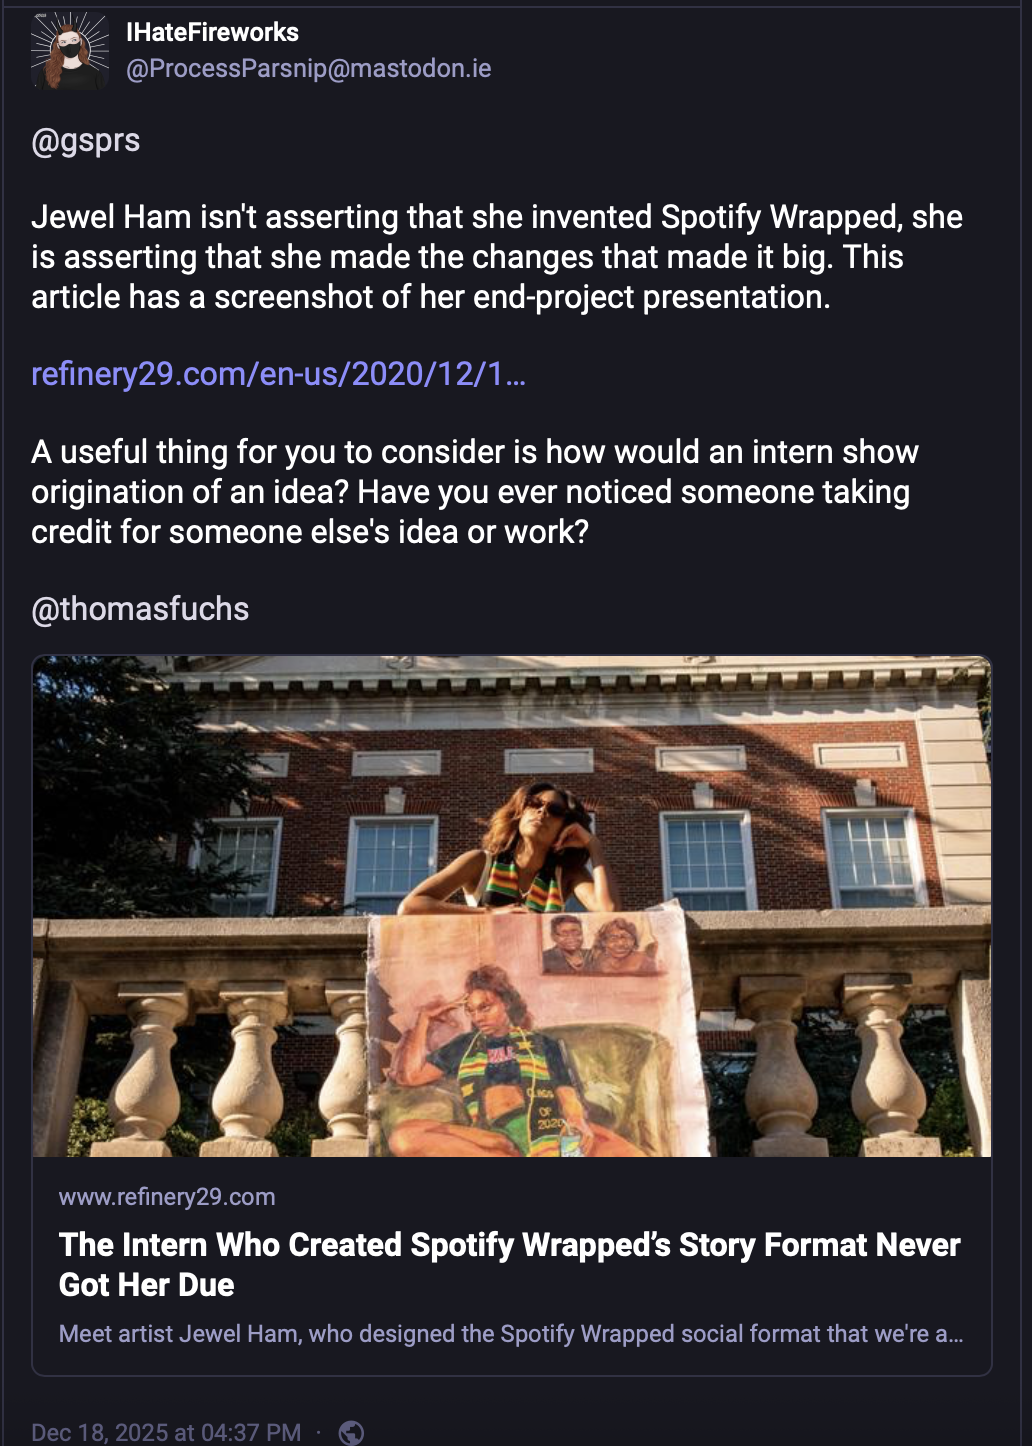1032x1446 pixels.
Task: Click 'Got Her Due' title line
Action: pos(147,1285)
